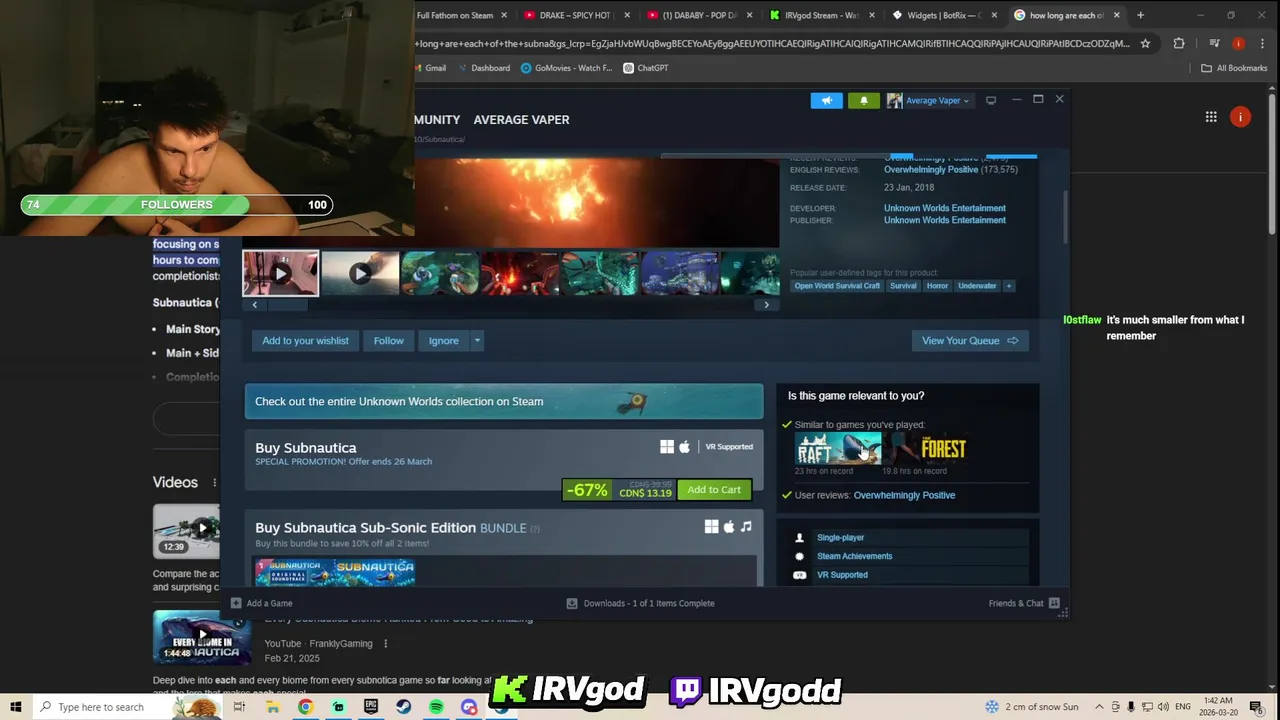This screenshot has height=720, width=1280.
Task: Open the Average Vaper account dropdown
Action: tap(928, 100)
